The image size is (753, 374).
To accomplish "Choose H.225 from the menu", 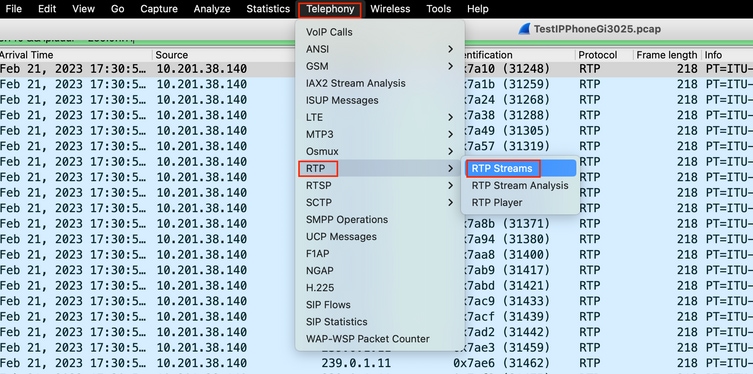I will 379,288.
